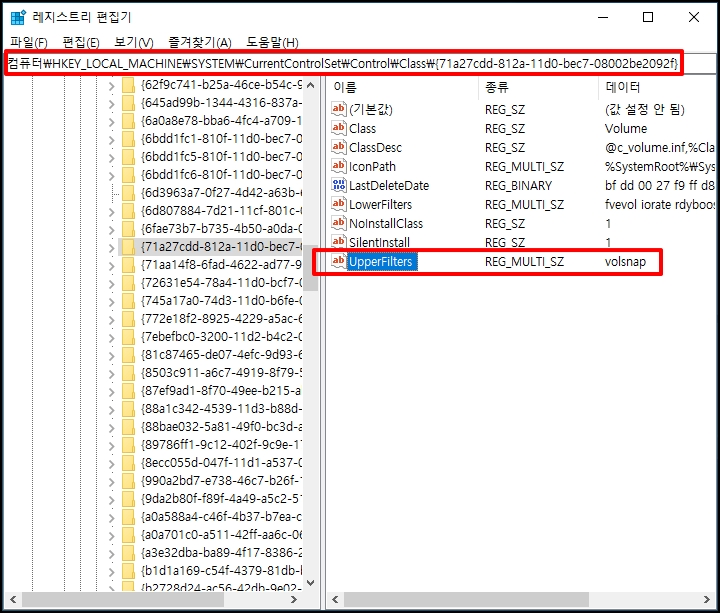Click the folder icon of {6a0a8e78-bba6 key
The height and width of the screenshot is (613, 720).
click(x=129, y=121)
